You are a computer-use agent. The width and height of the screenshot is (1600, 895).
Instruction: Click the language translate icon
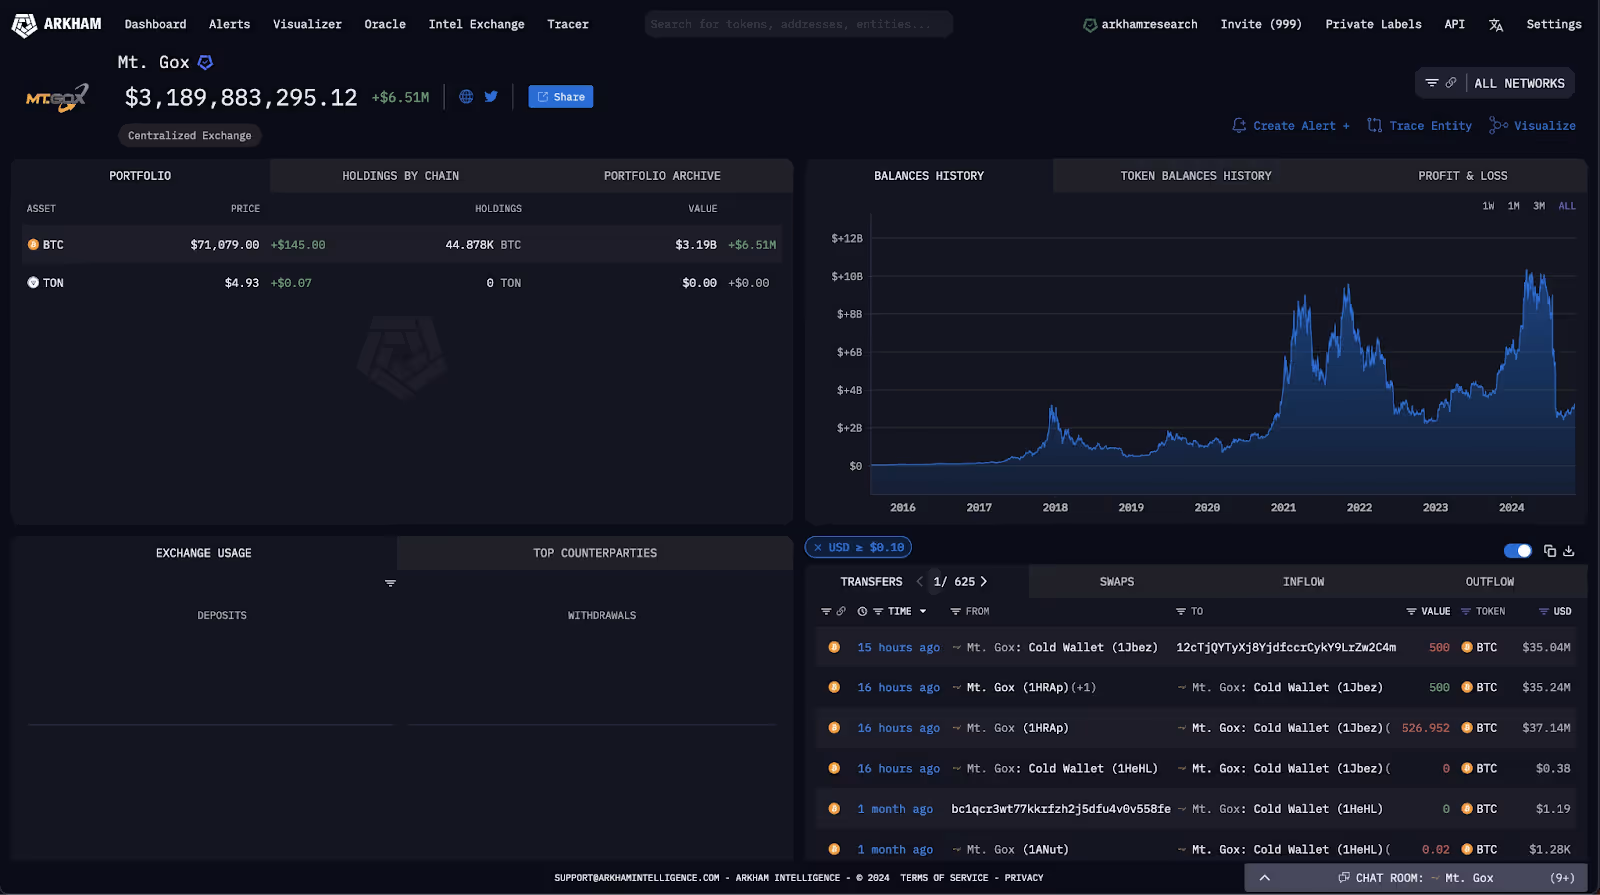(x=1496, y=25)
